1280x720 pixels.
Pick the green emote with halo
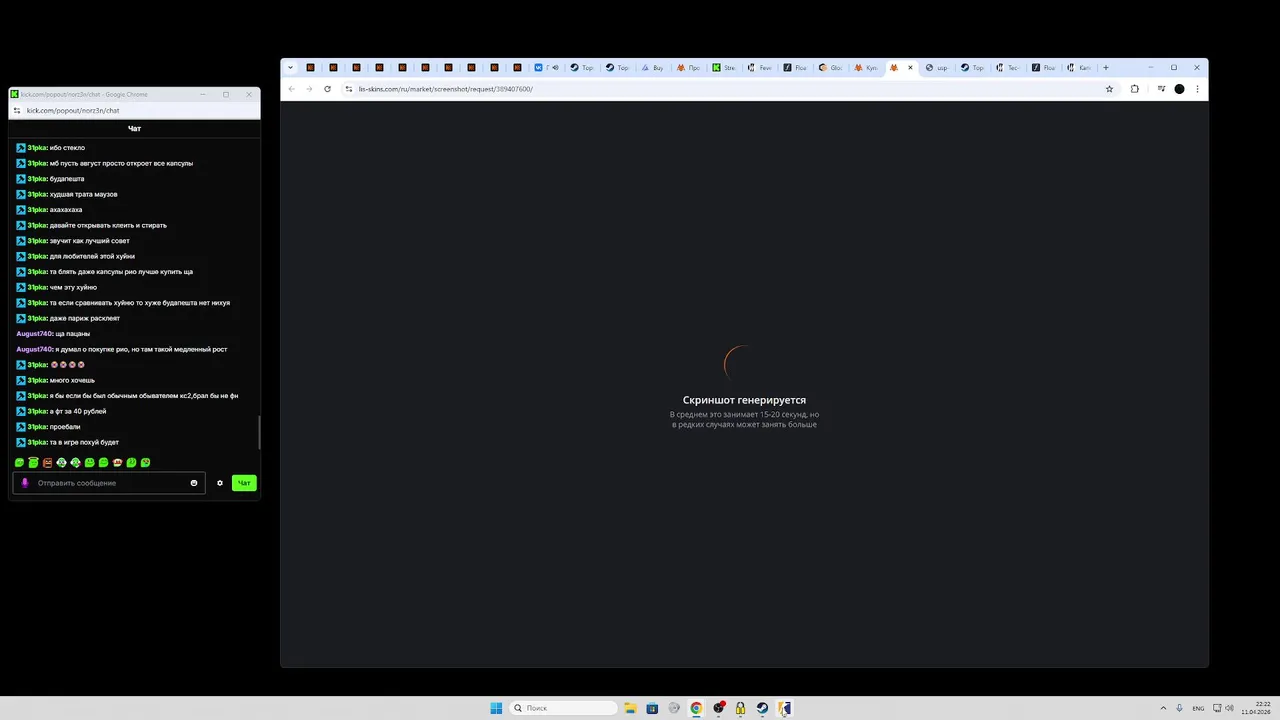coord(33,463)
